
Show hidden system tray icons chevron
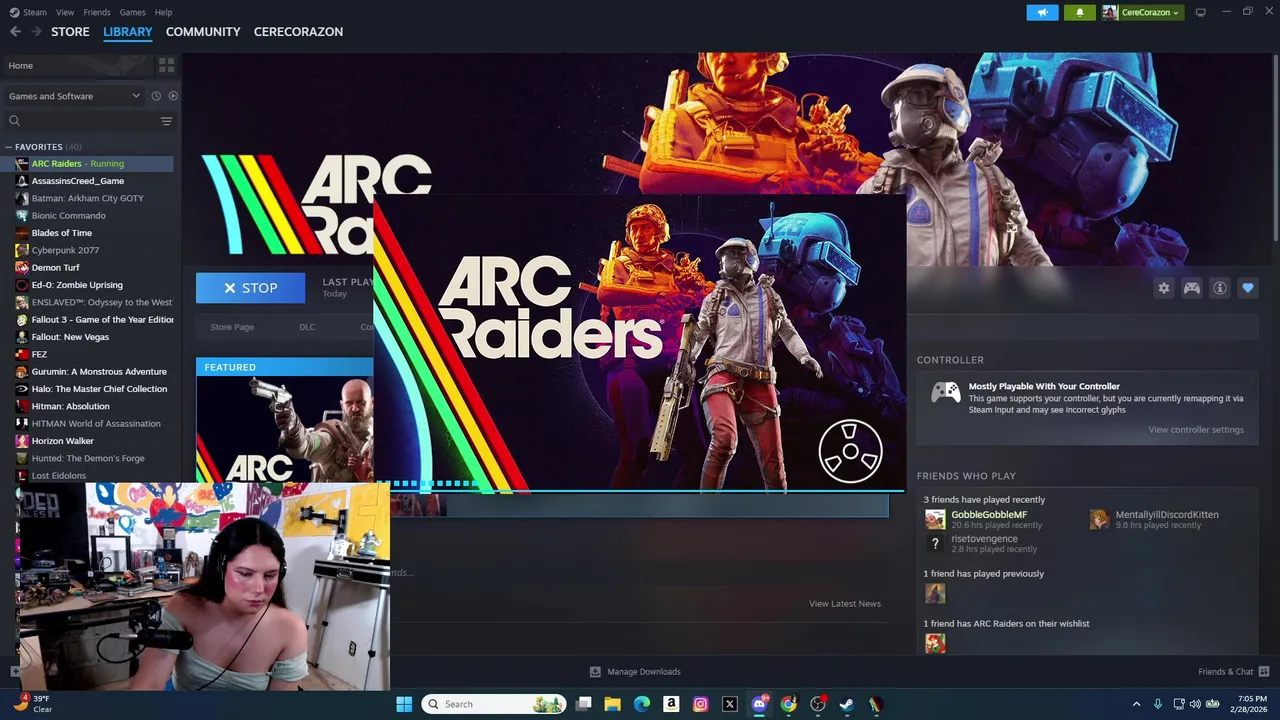[1136, 704]
